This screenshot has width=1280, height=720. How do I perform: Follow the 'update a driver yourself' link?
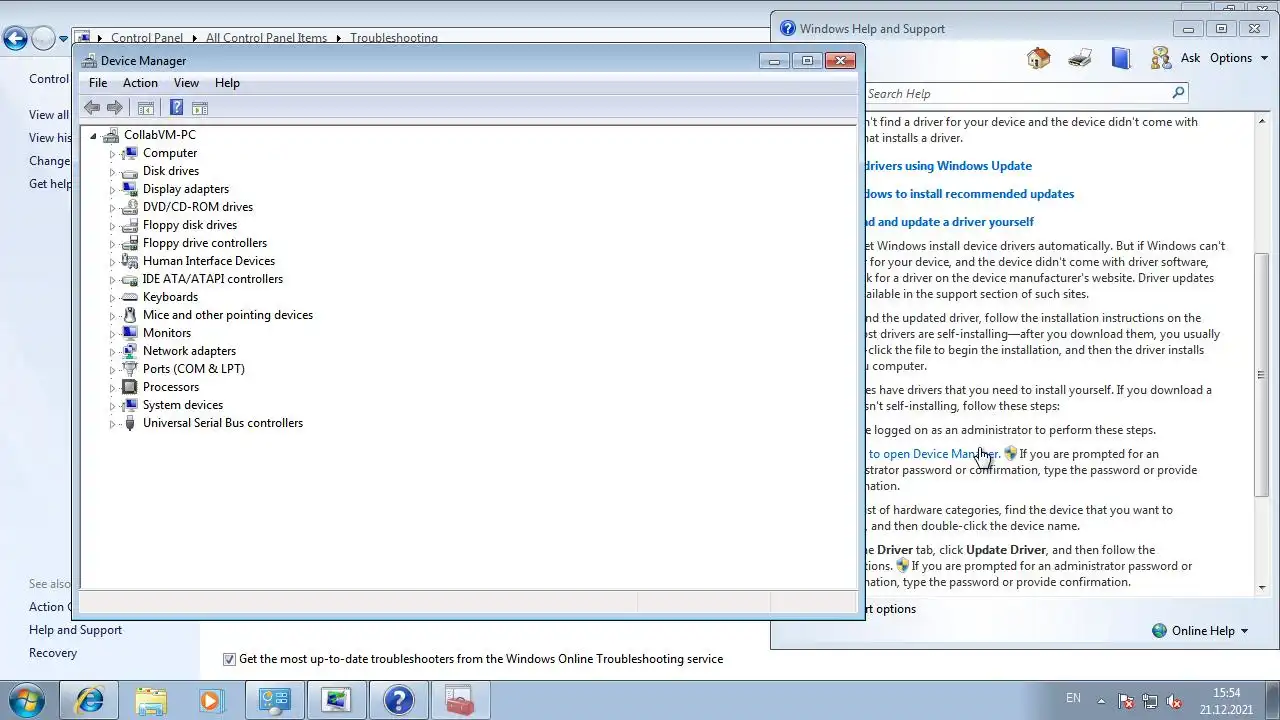950,222
